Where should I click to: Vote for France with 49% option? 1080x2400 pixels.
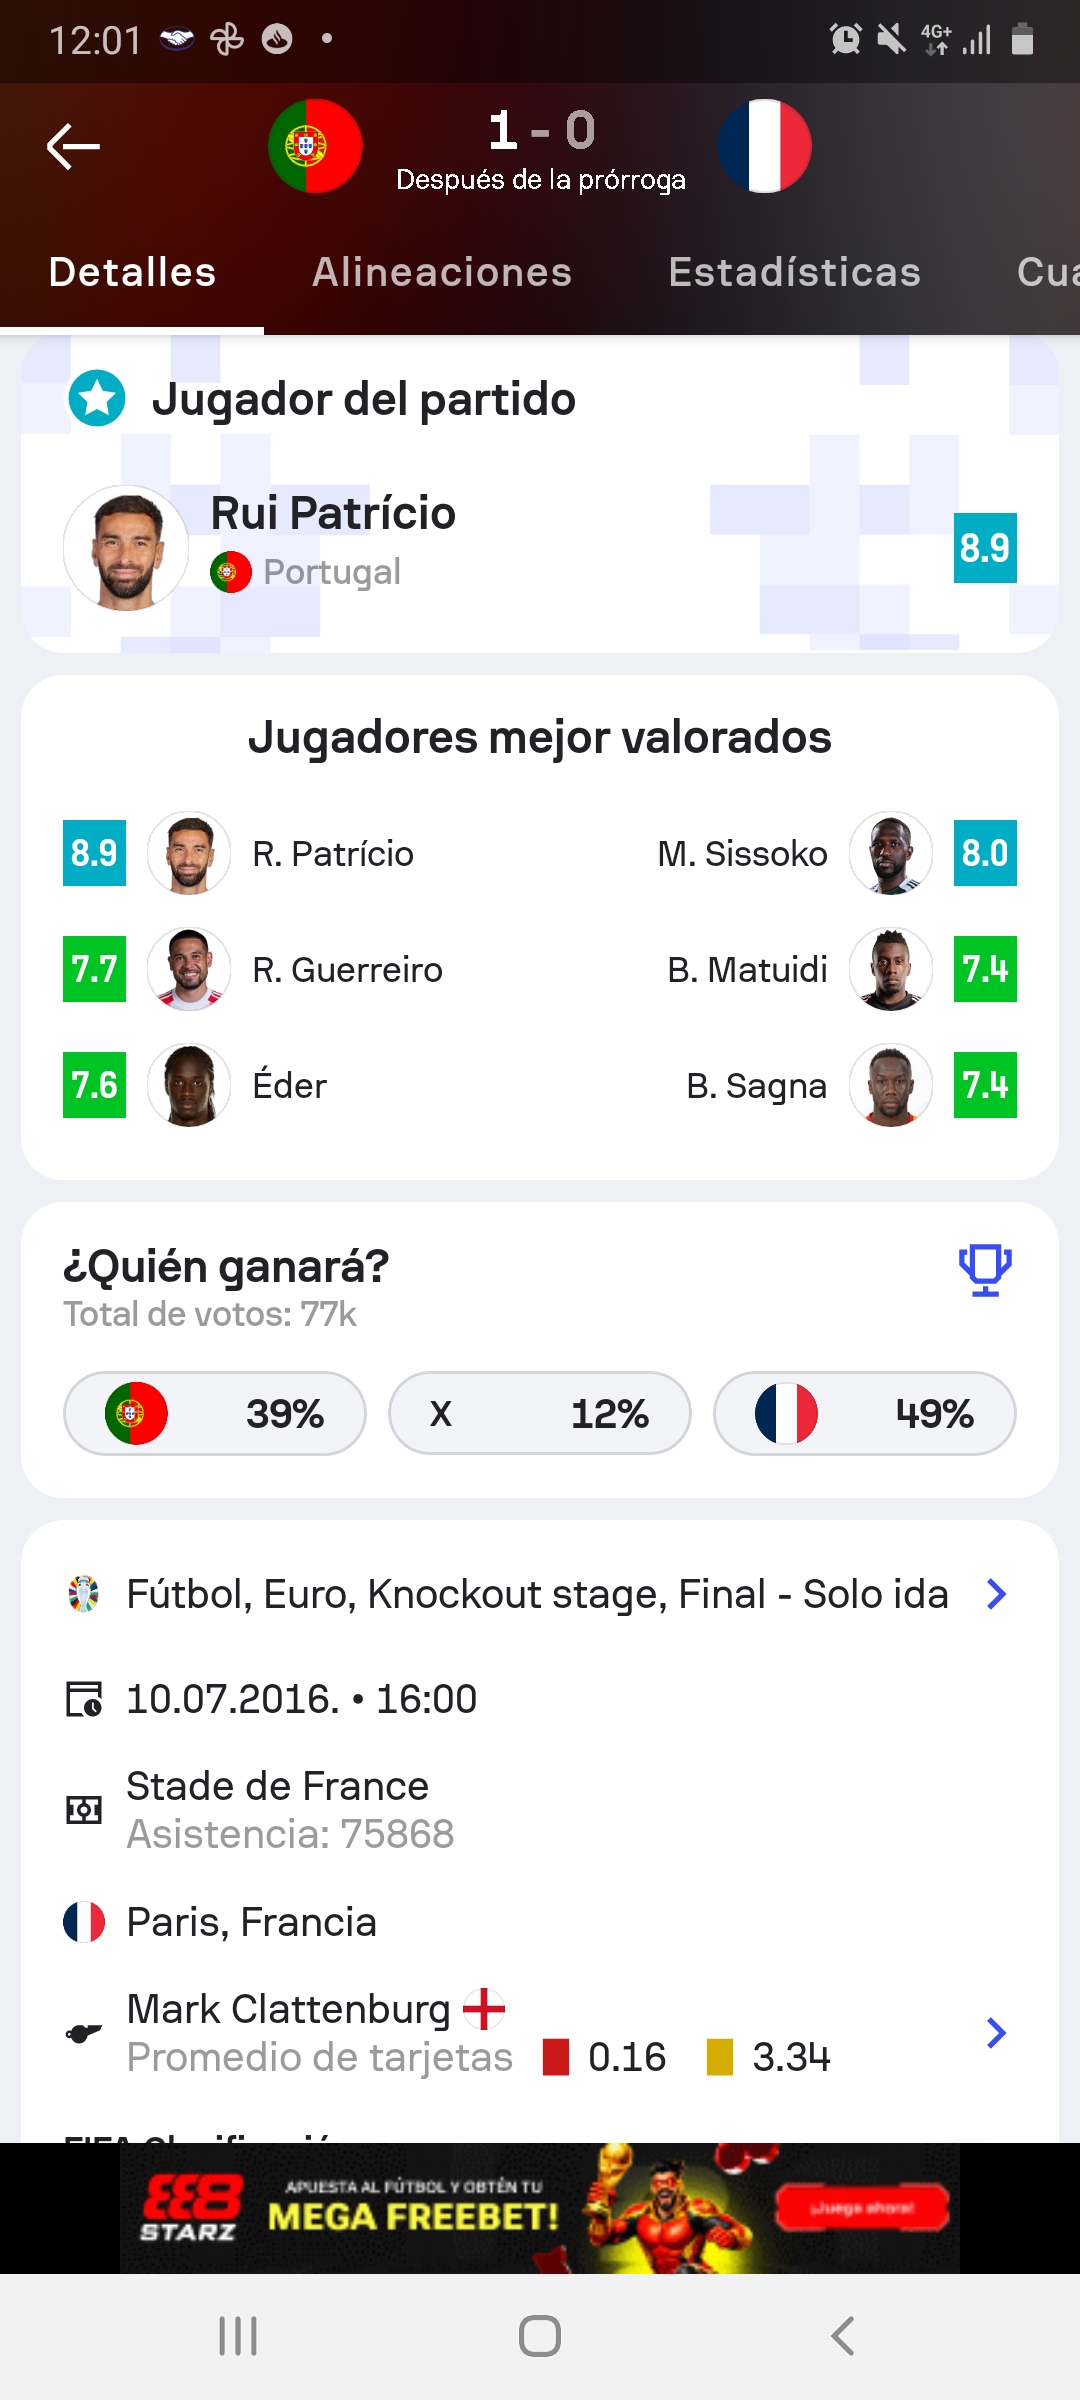[x=865, y=1414]
